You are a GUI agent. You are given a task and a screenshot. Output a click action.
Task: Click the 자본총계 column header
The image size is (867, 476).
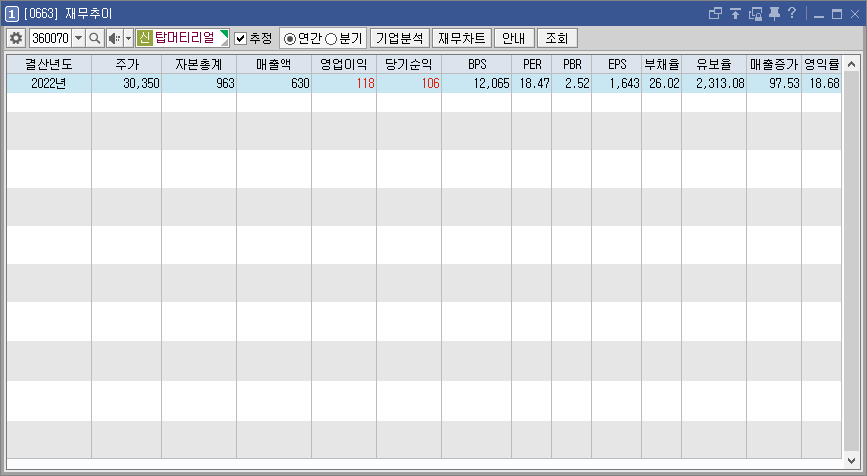coord(199,64)
